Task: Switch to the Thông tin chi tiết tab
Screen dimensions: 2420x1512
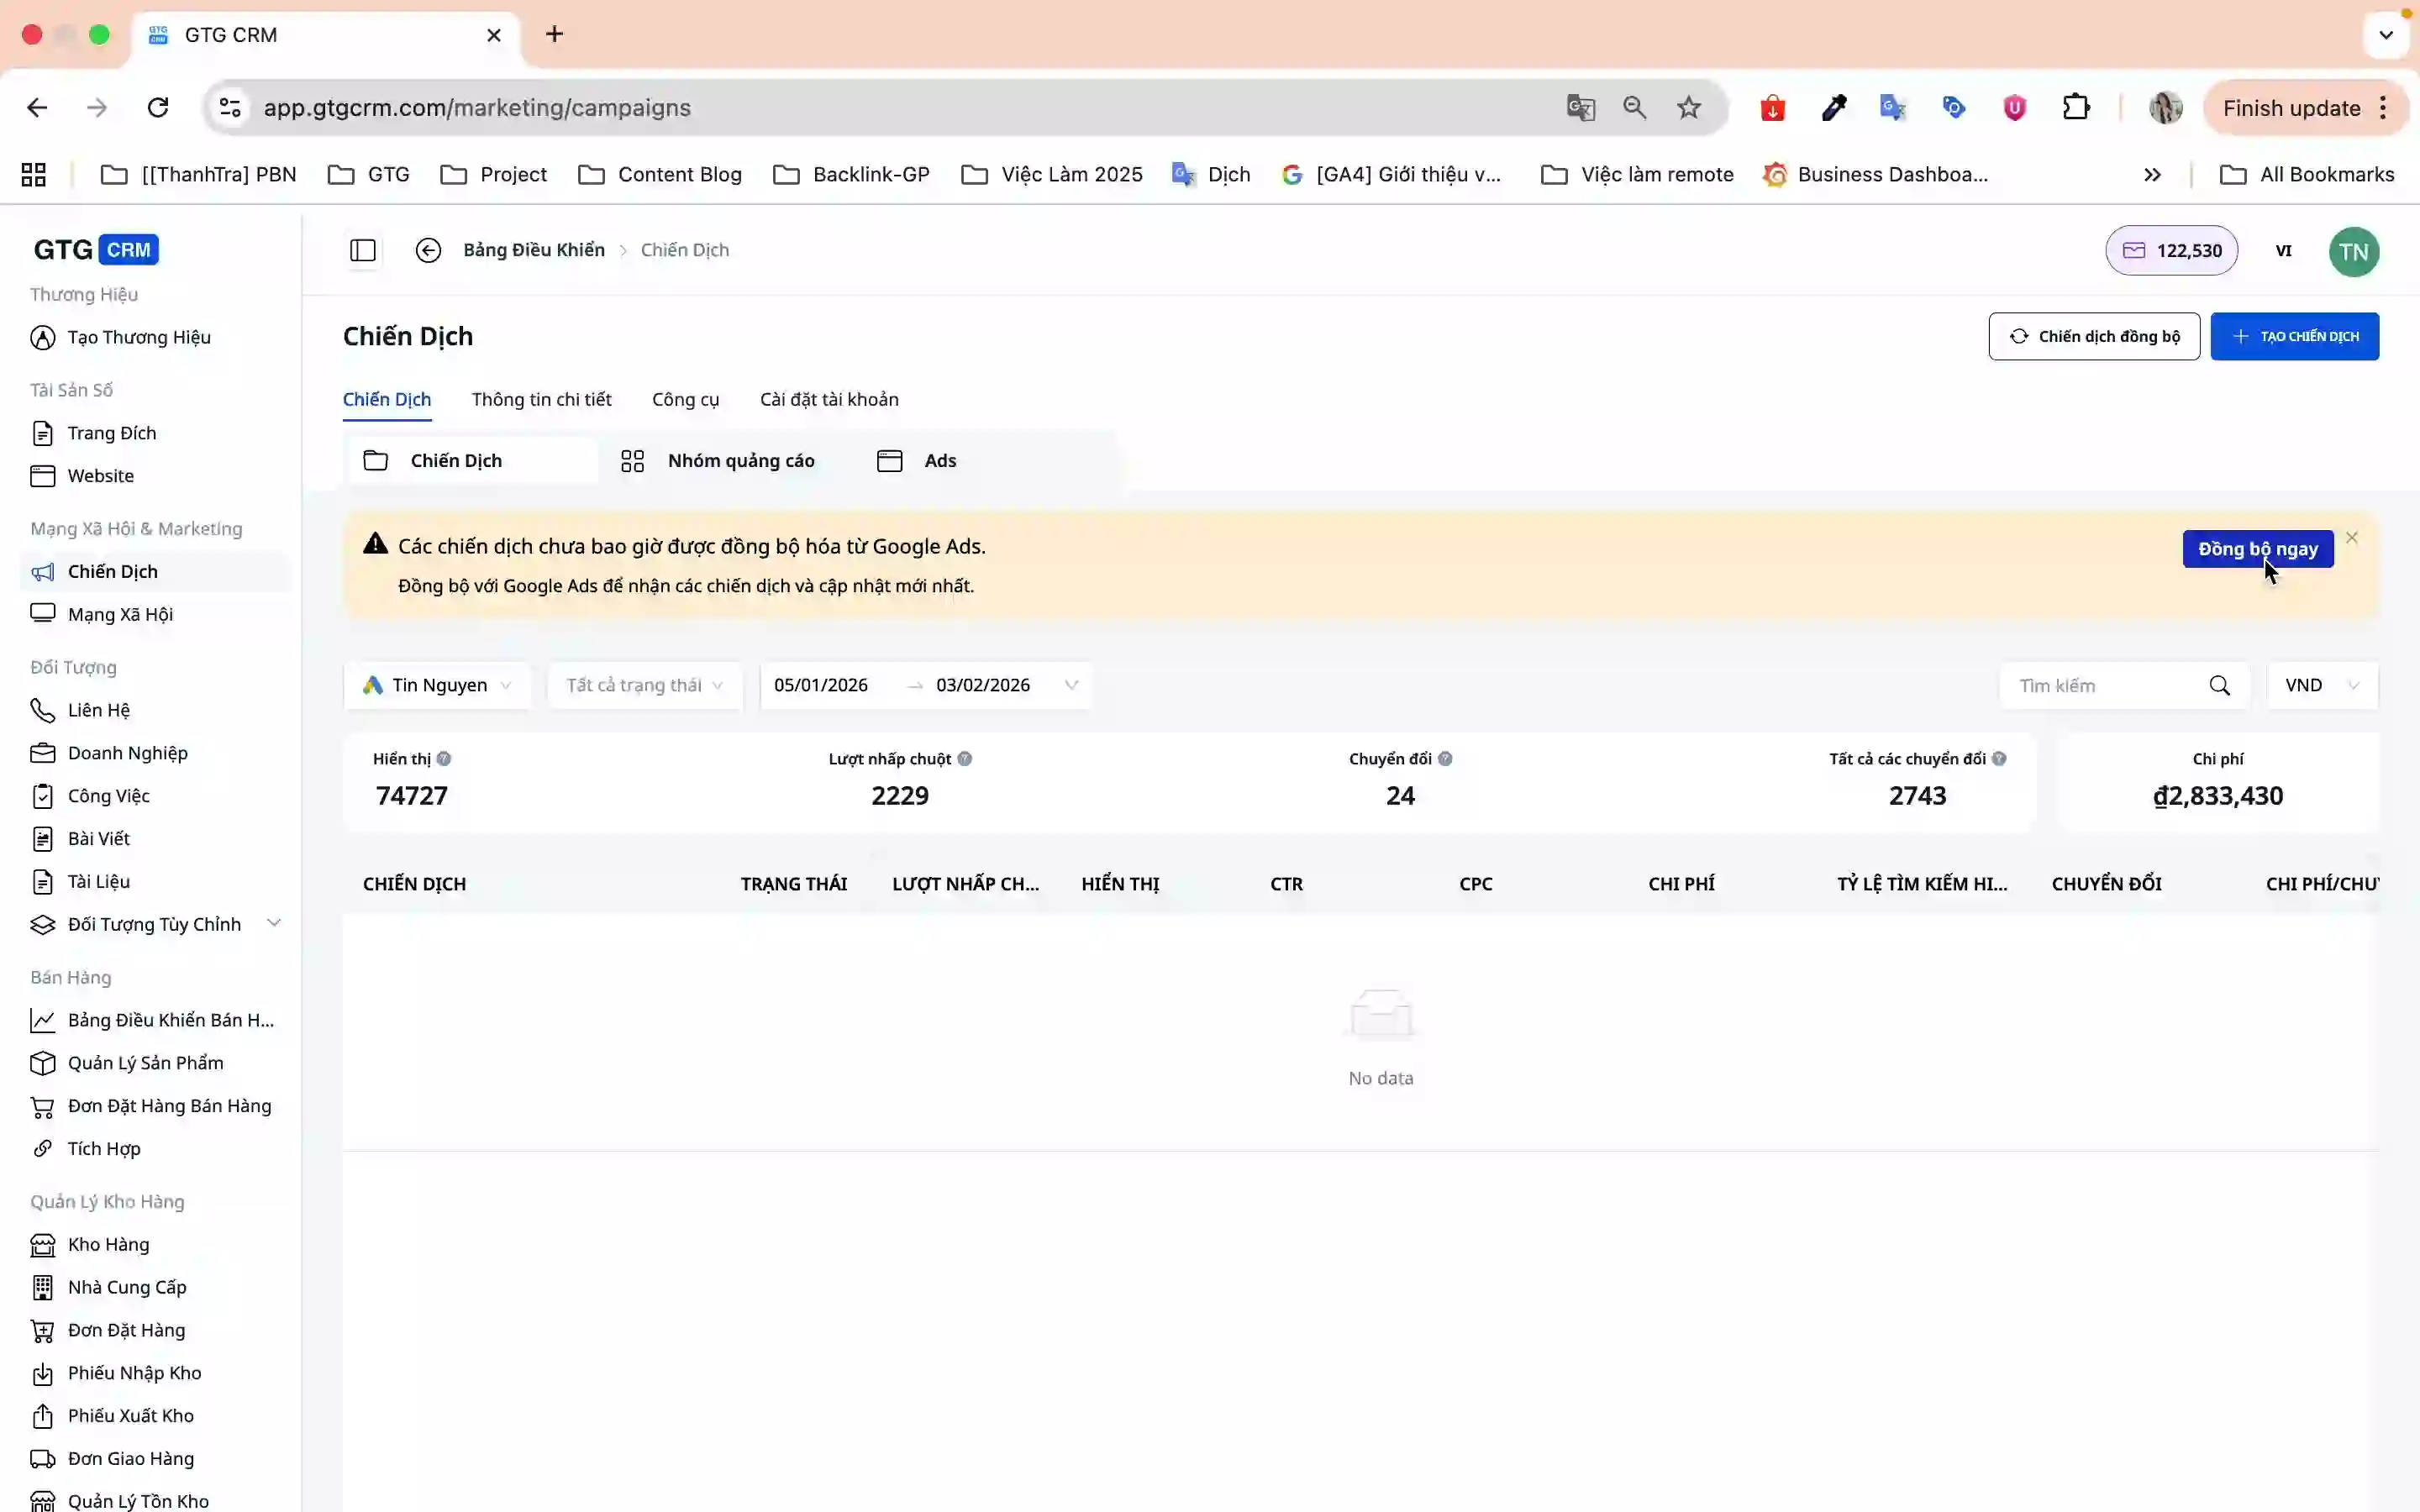Action: pos(541,400)
